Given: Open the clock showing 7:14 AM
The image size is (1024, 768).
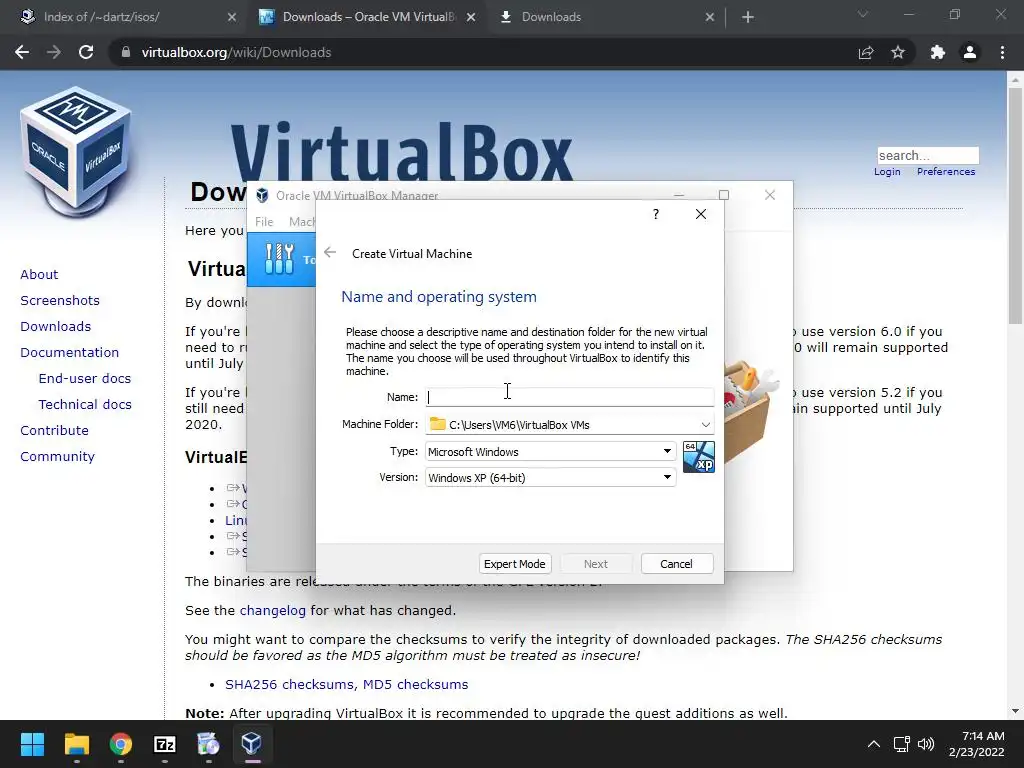Looking at the screenshot, I should point(977,744).
